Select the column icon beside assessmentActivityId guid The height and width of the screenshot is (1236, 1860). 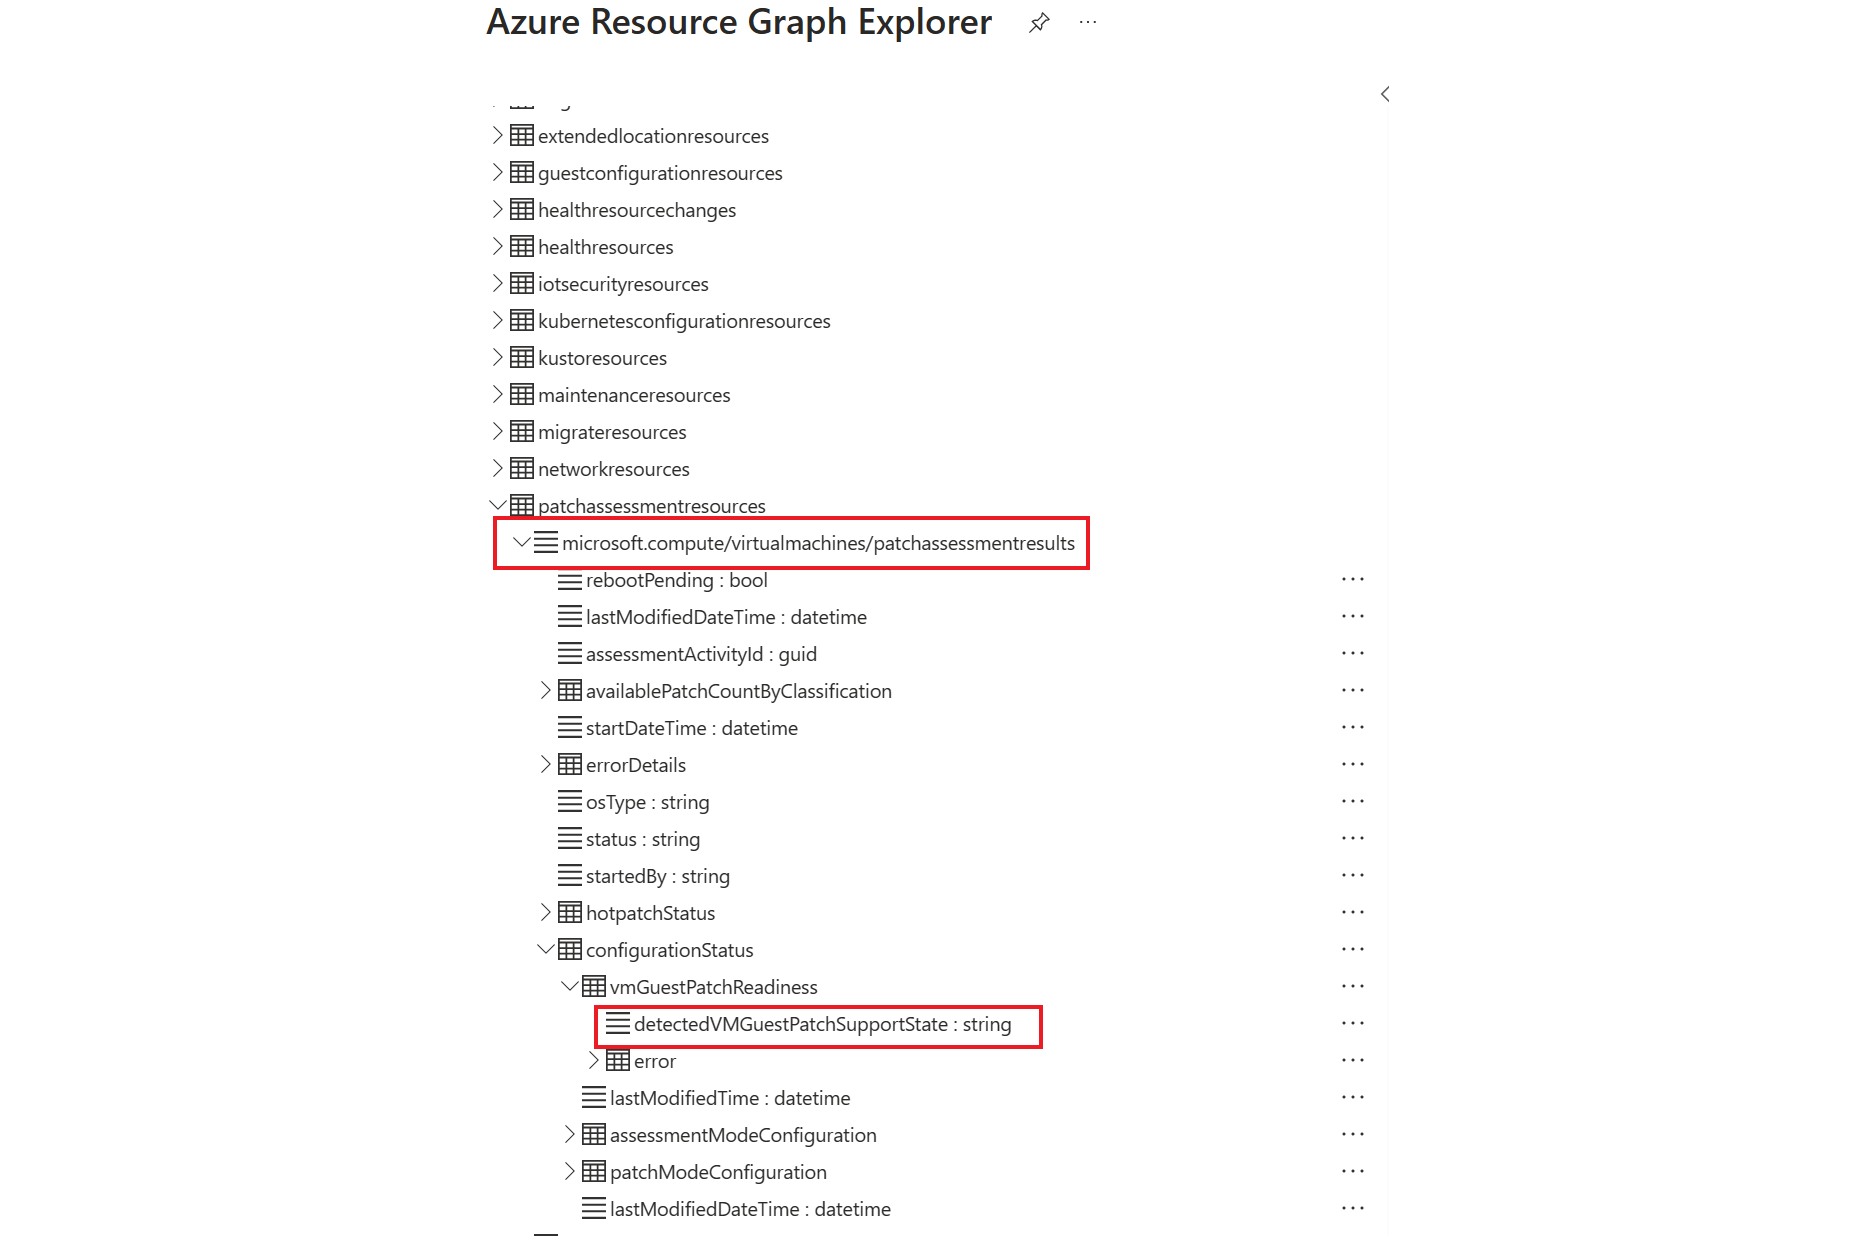[x=570, y=654]
